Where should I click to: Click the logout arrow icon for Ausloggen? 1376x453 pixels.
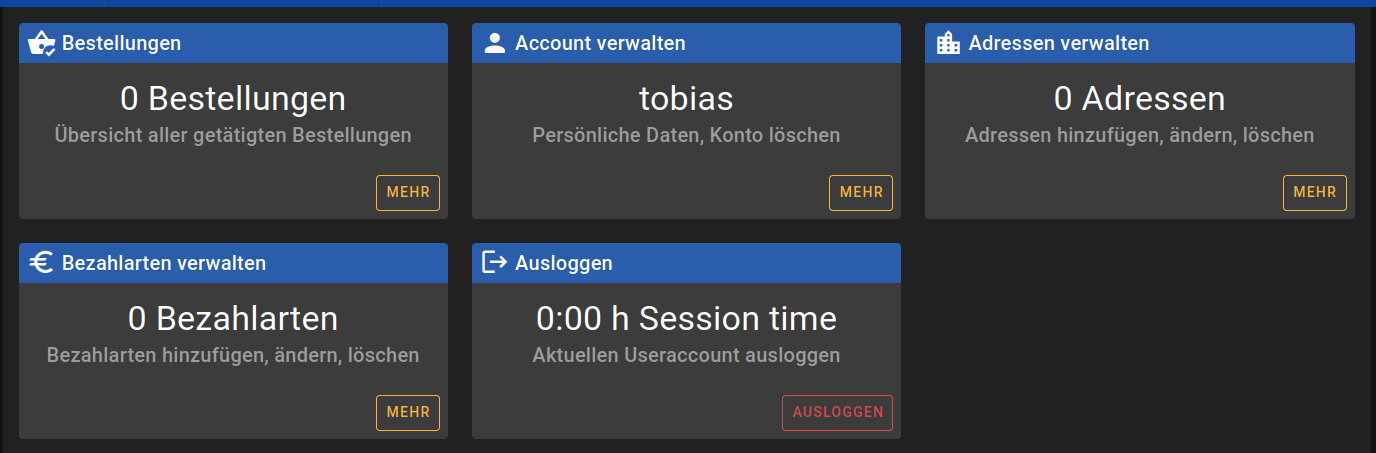494,263
